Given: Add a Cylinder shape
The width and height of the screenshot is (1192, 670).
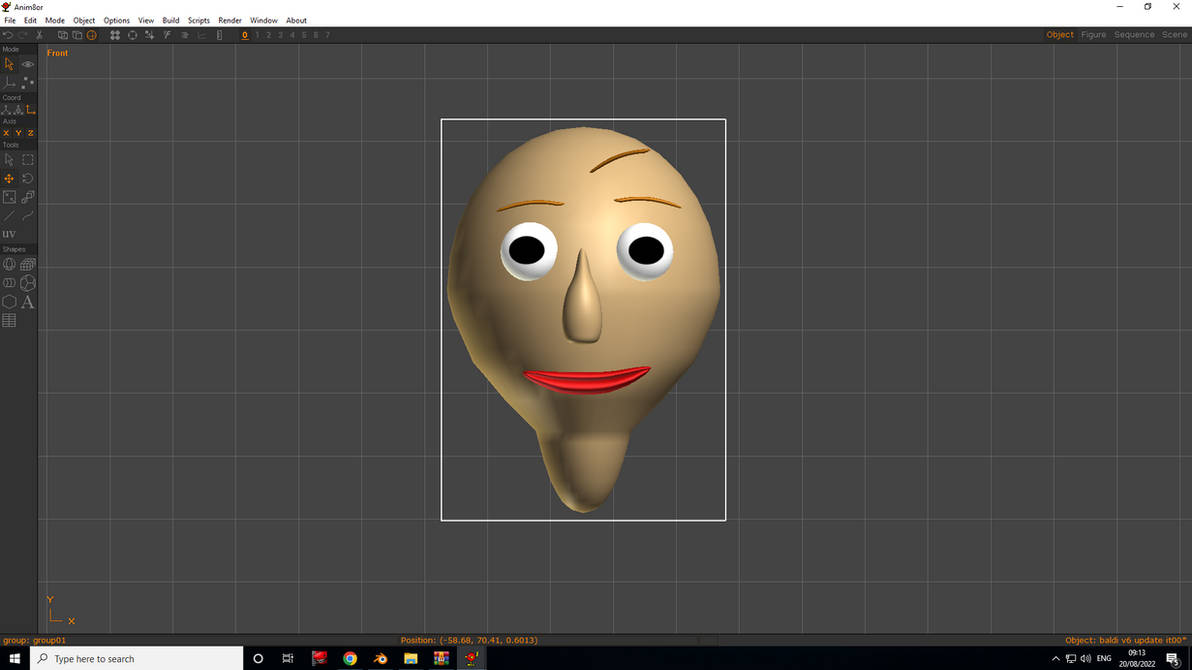Looking at the screenshot, I should 9,283.
